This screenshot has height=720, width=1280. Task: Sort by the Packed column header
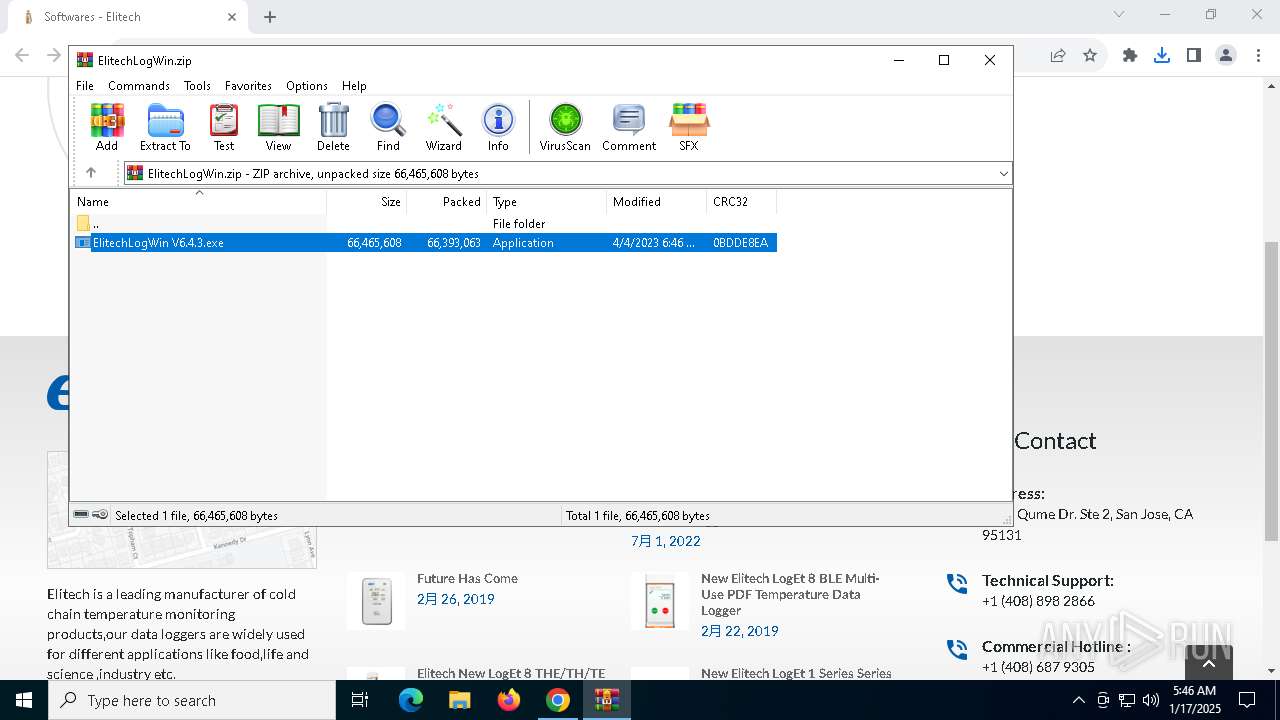pos(447,202)
